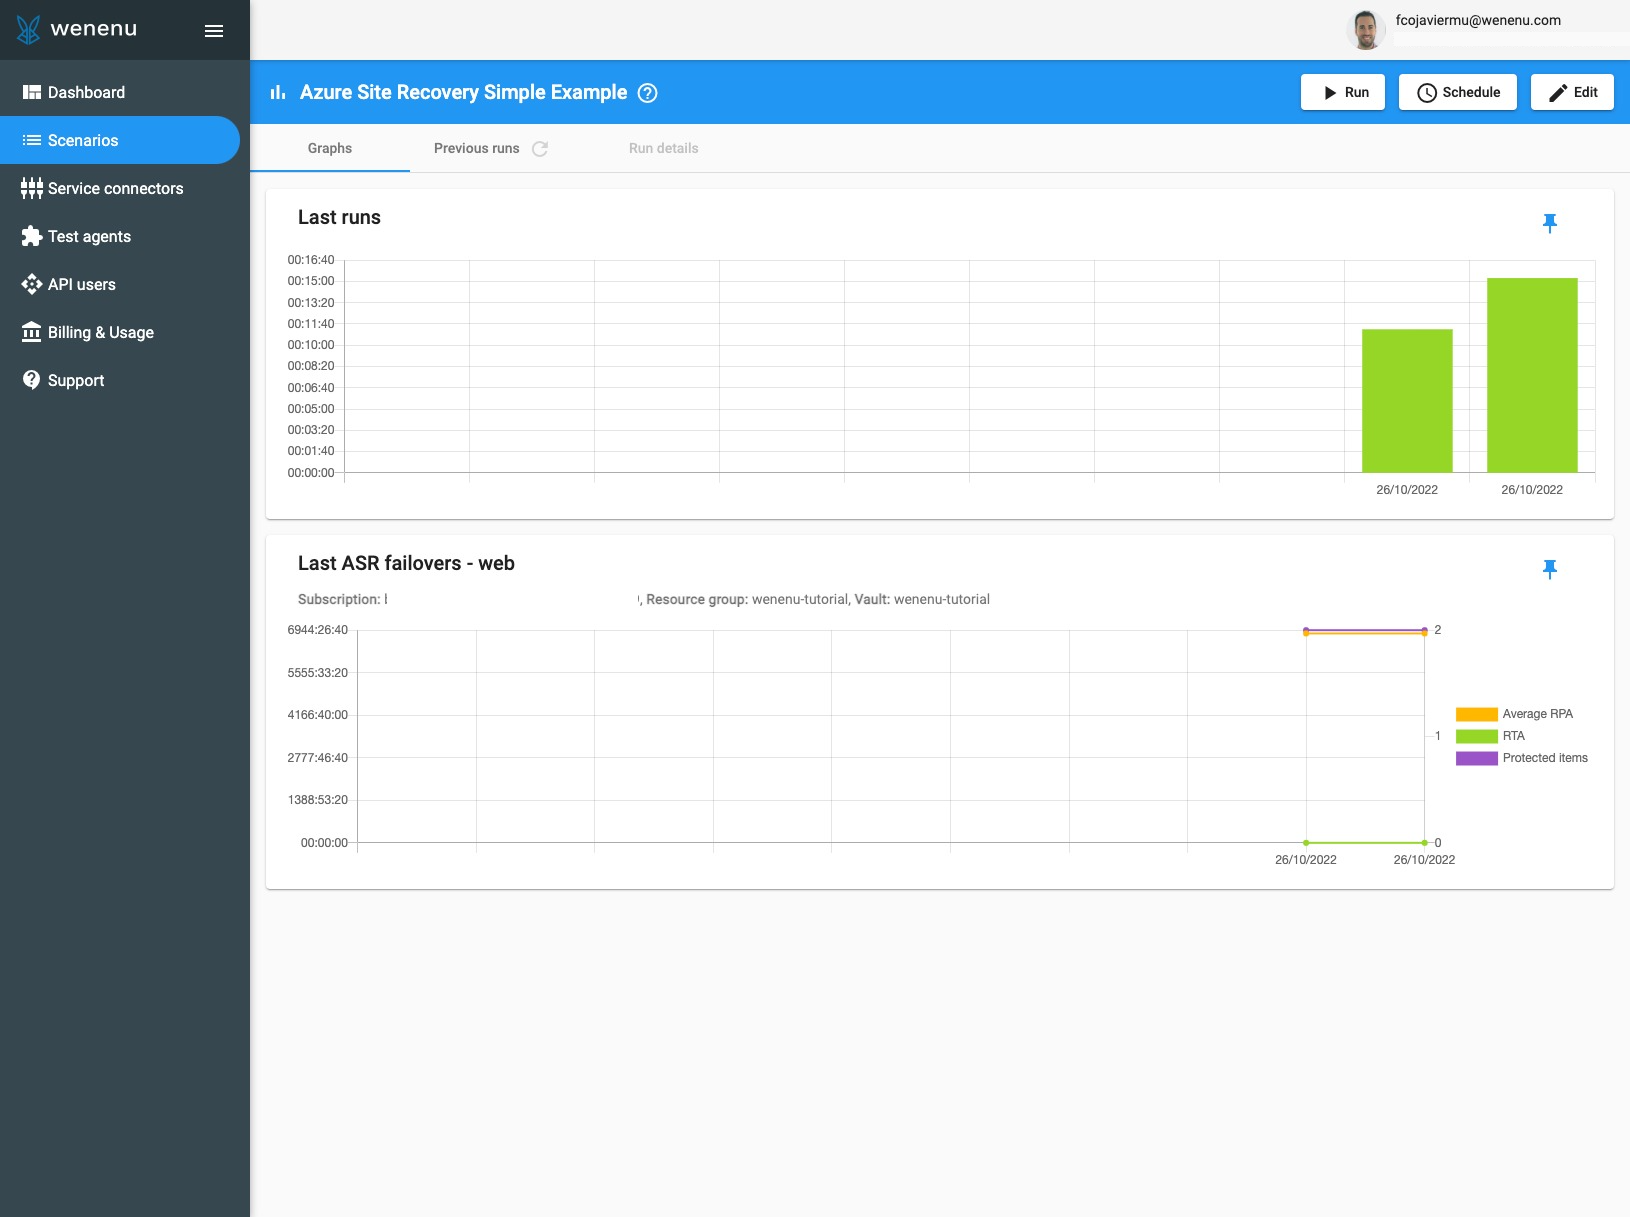Toggle the hamburger menu icon
Image resolution: width=1630 pixels, height=1217 pixels.
(214, 31)
